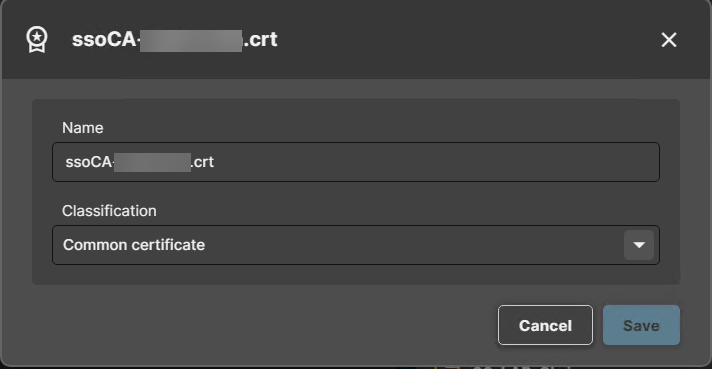
Task: Click the redacted part of the dialog title
Action: pyautogui.click(x=191, y=40)
